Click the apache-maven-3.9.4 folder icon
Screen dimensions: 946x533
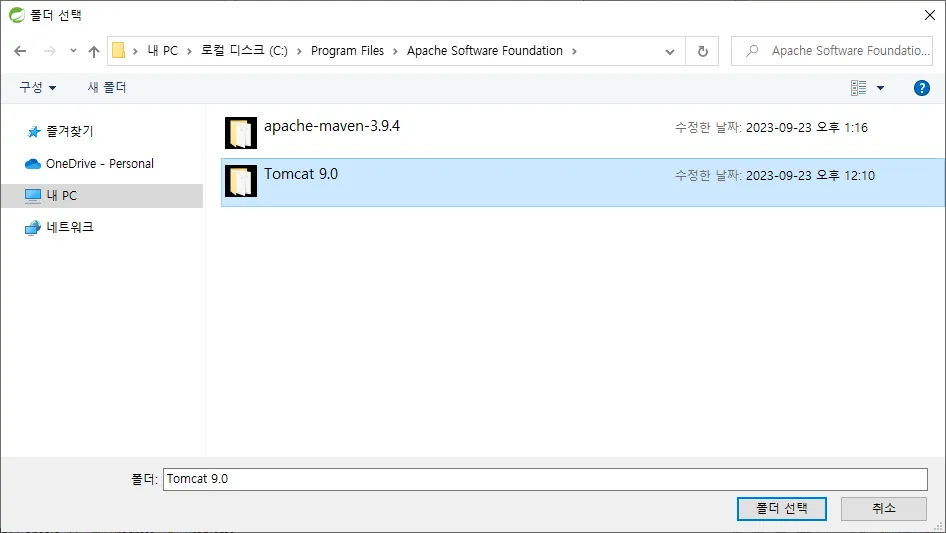point(241,133)
